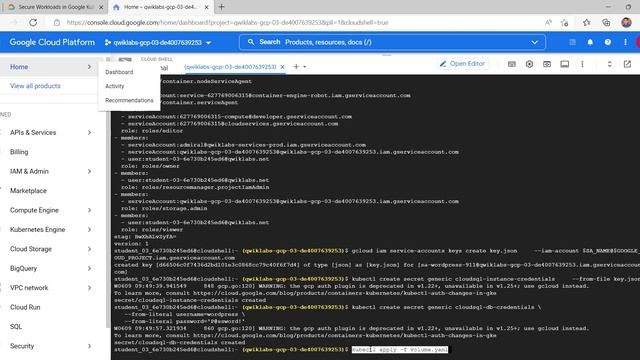The height and width of the screenshot is (360, 640).
Task: Click the user account avatar in console header
Action: tap(638, 42)
